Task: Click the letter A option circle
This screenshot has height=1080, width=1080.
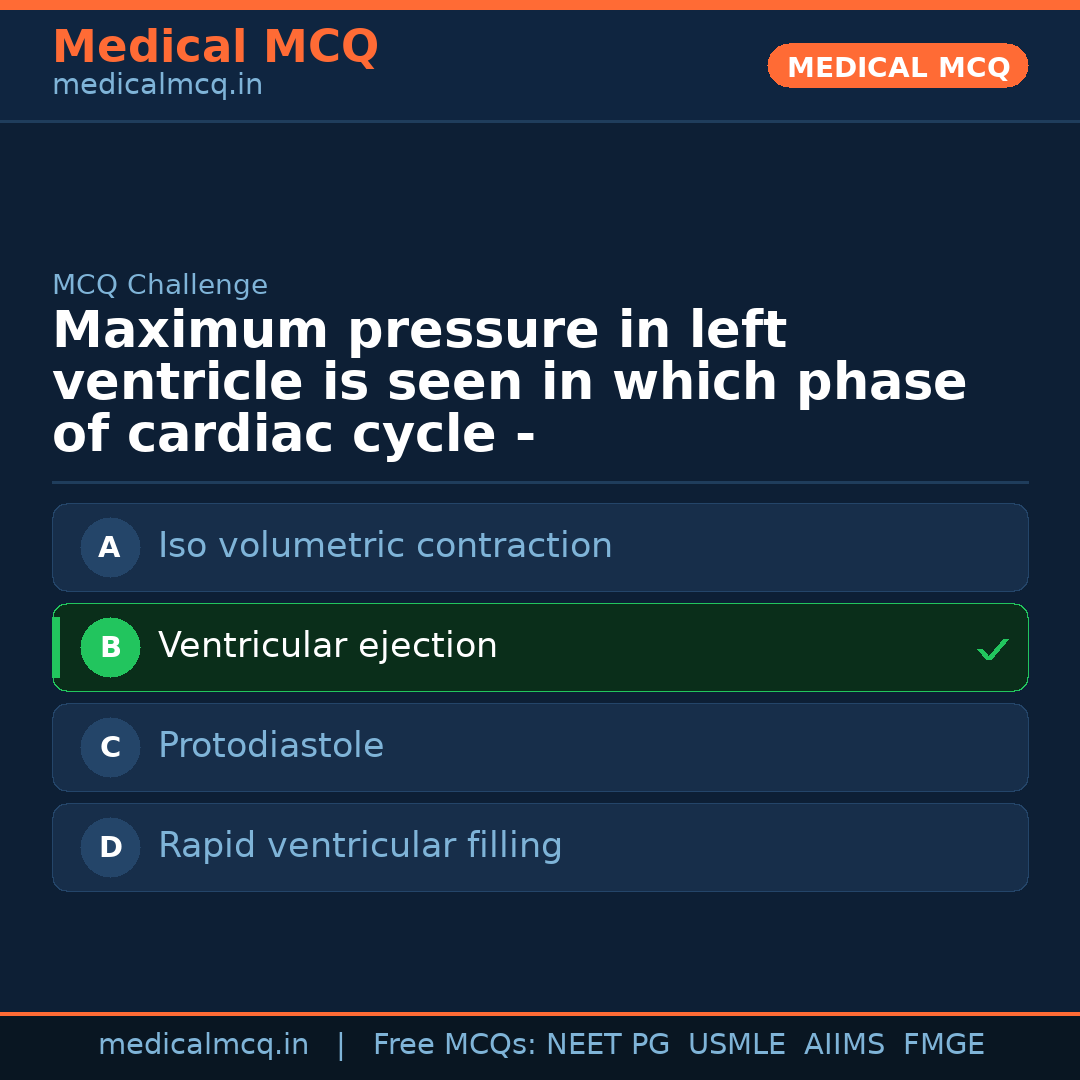Action: [110, 547]
